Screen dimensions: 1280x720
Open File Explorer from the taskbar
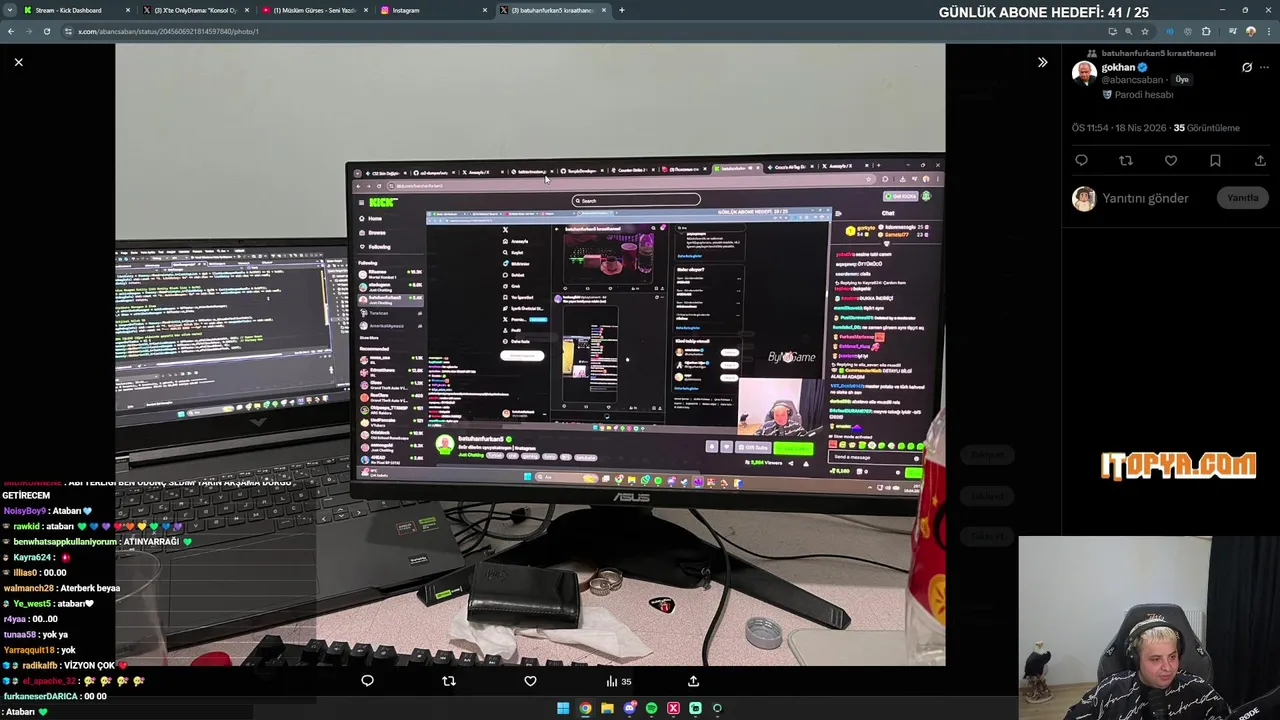click(x=607, y=708)
